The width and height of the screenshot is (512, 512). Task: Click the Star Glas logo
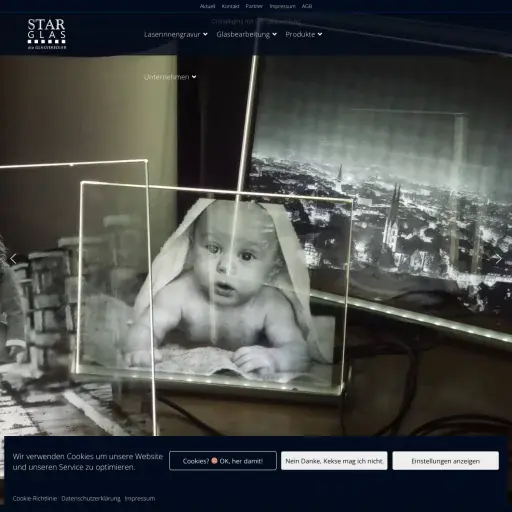point(47,34)
